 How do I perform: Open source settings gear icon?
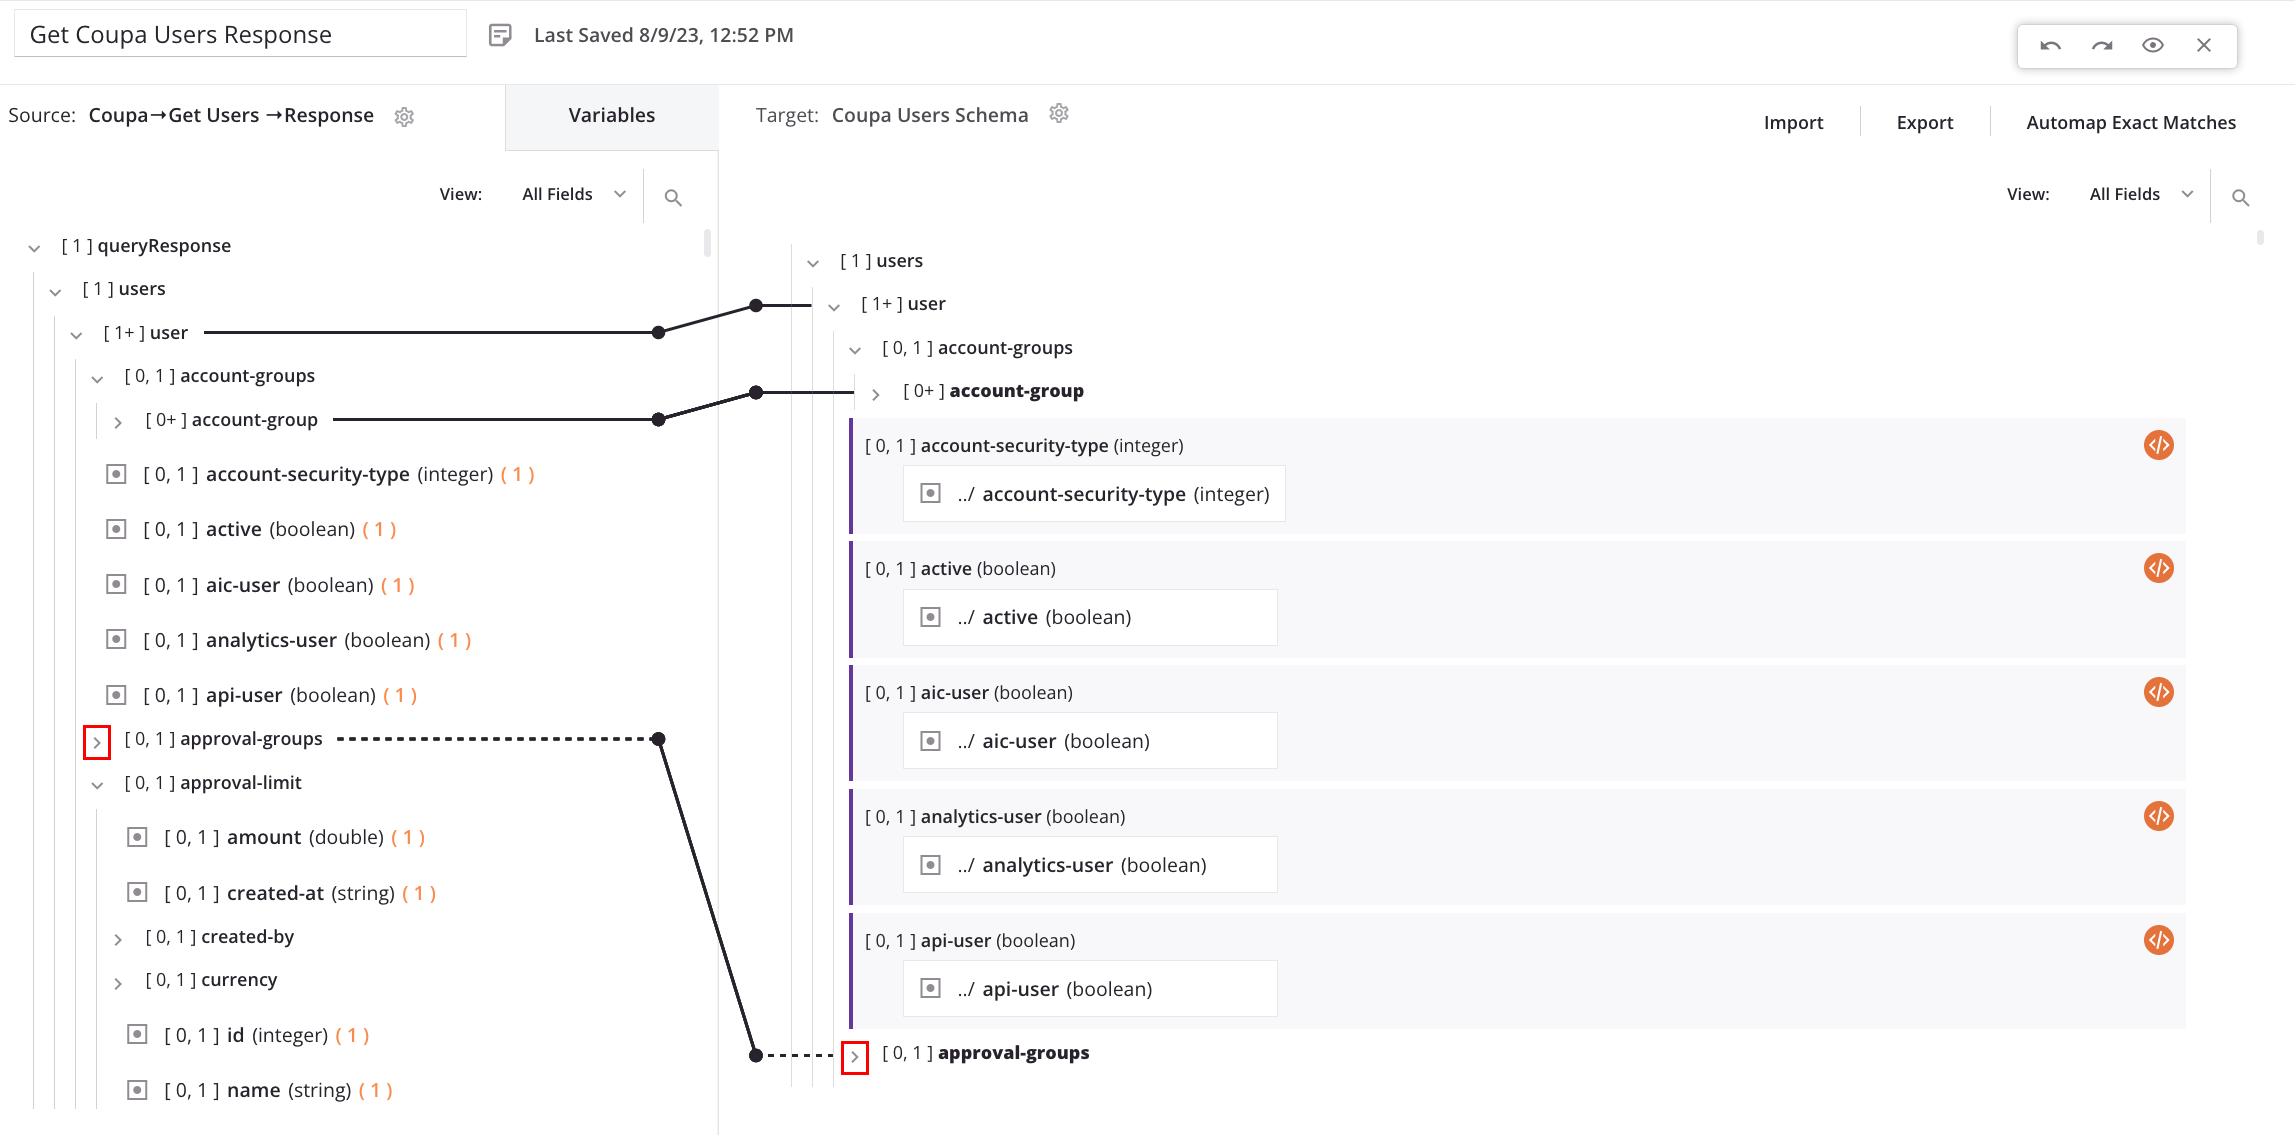click(x=404, y=117)
